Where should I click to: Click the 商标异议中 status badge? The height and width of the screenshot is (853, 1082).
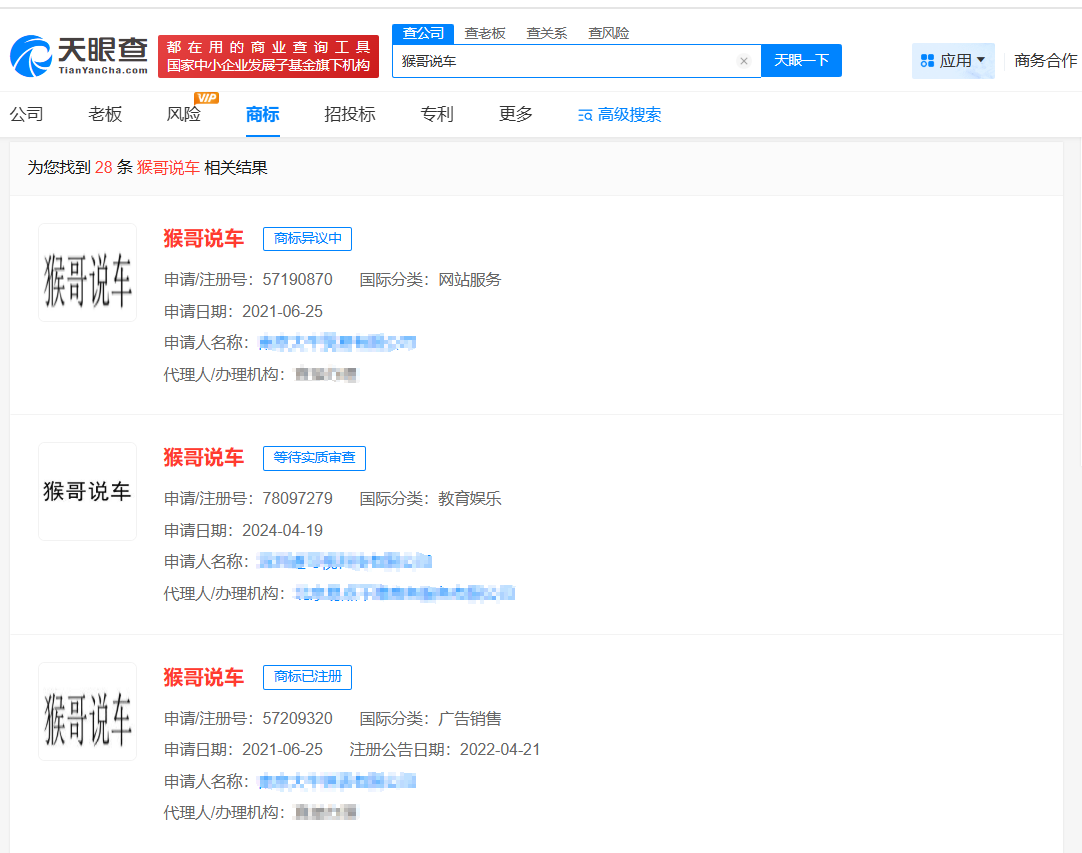[307, 239]
